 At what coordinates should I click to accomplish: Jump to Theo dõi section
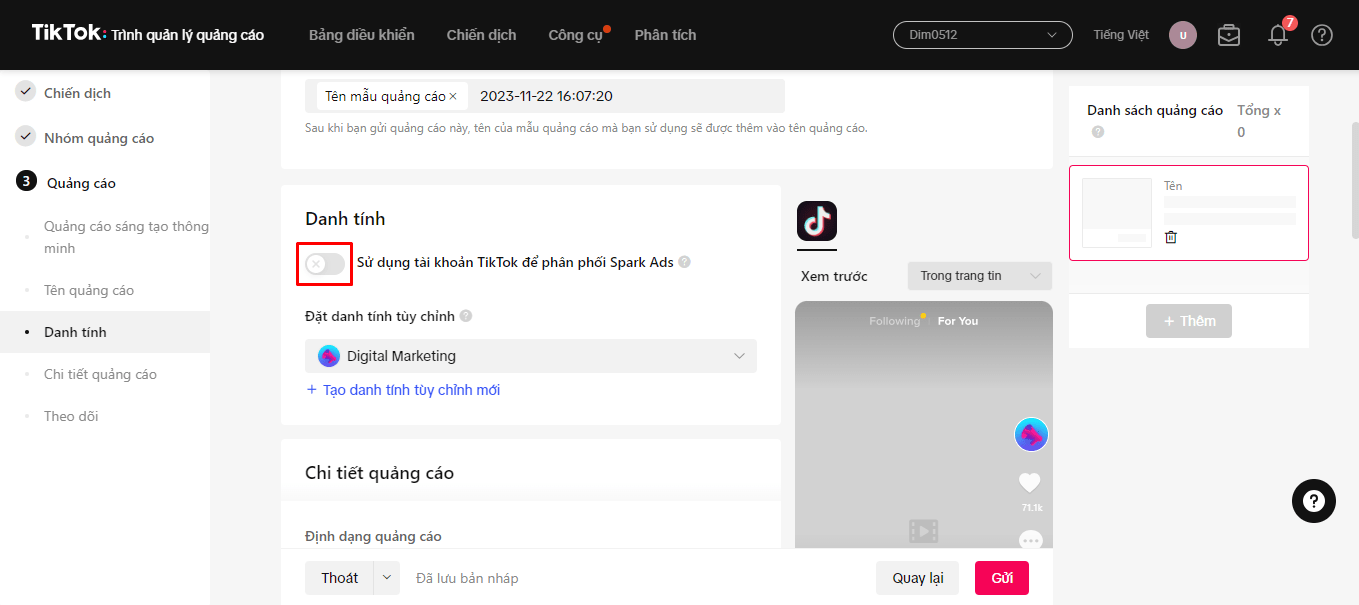point(71,416)
